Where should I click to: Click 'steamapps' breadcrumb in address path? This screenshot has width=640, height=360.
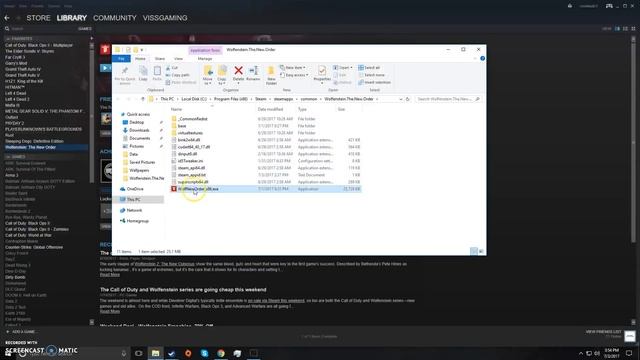(x=283, y=99)
